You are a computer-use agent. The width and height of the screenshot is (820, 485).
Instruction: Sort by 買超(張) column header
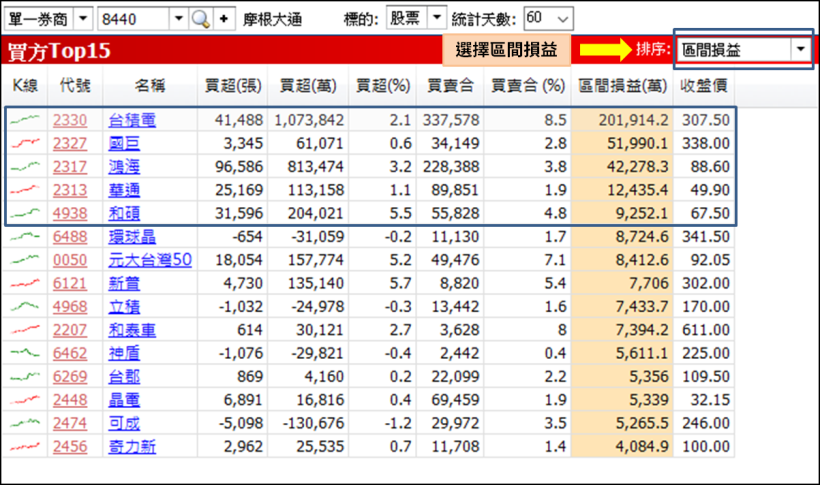coord(233,86)
